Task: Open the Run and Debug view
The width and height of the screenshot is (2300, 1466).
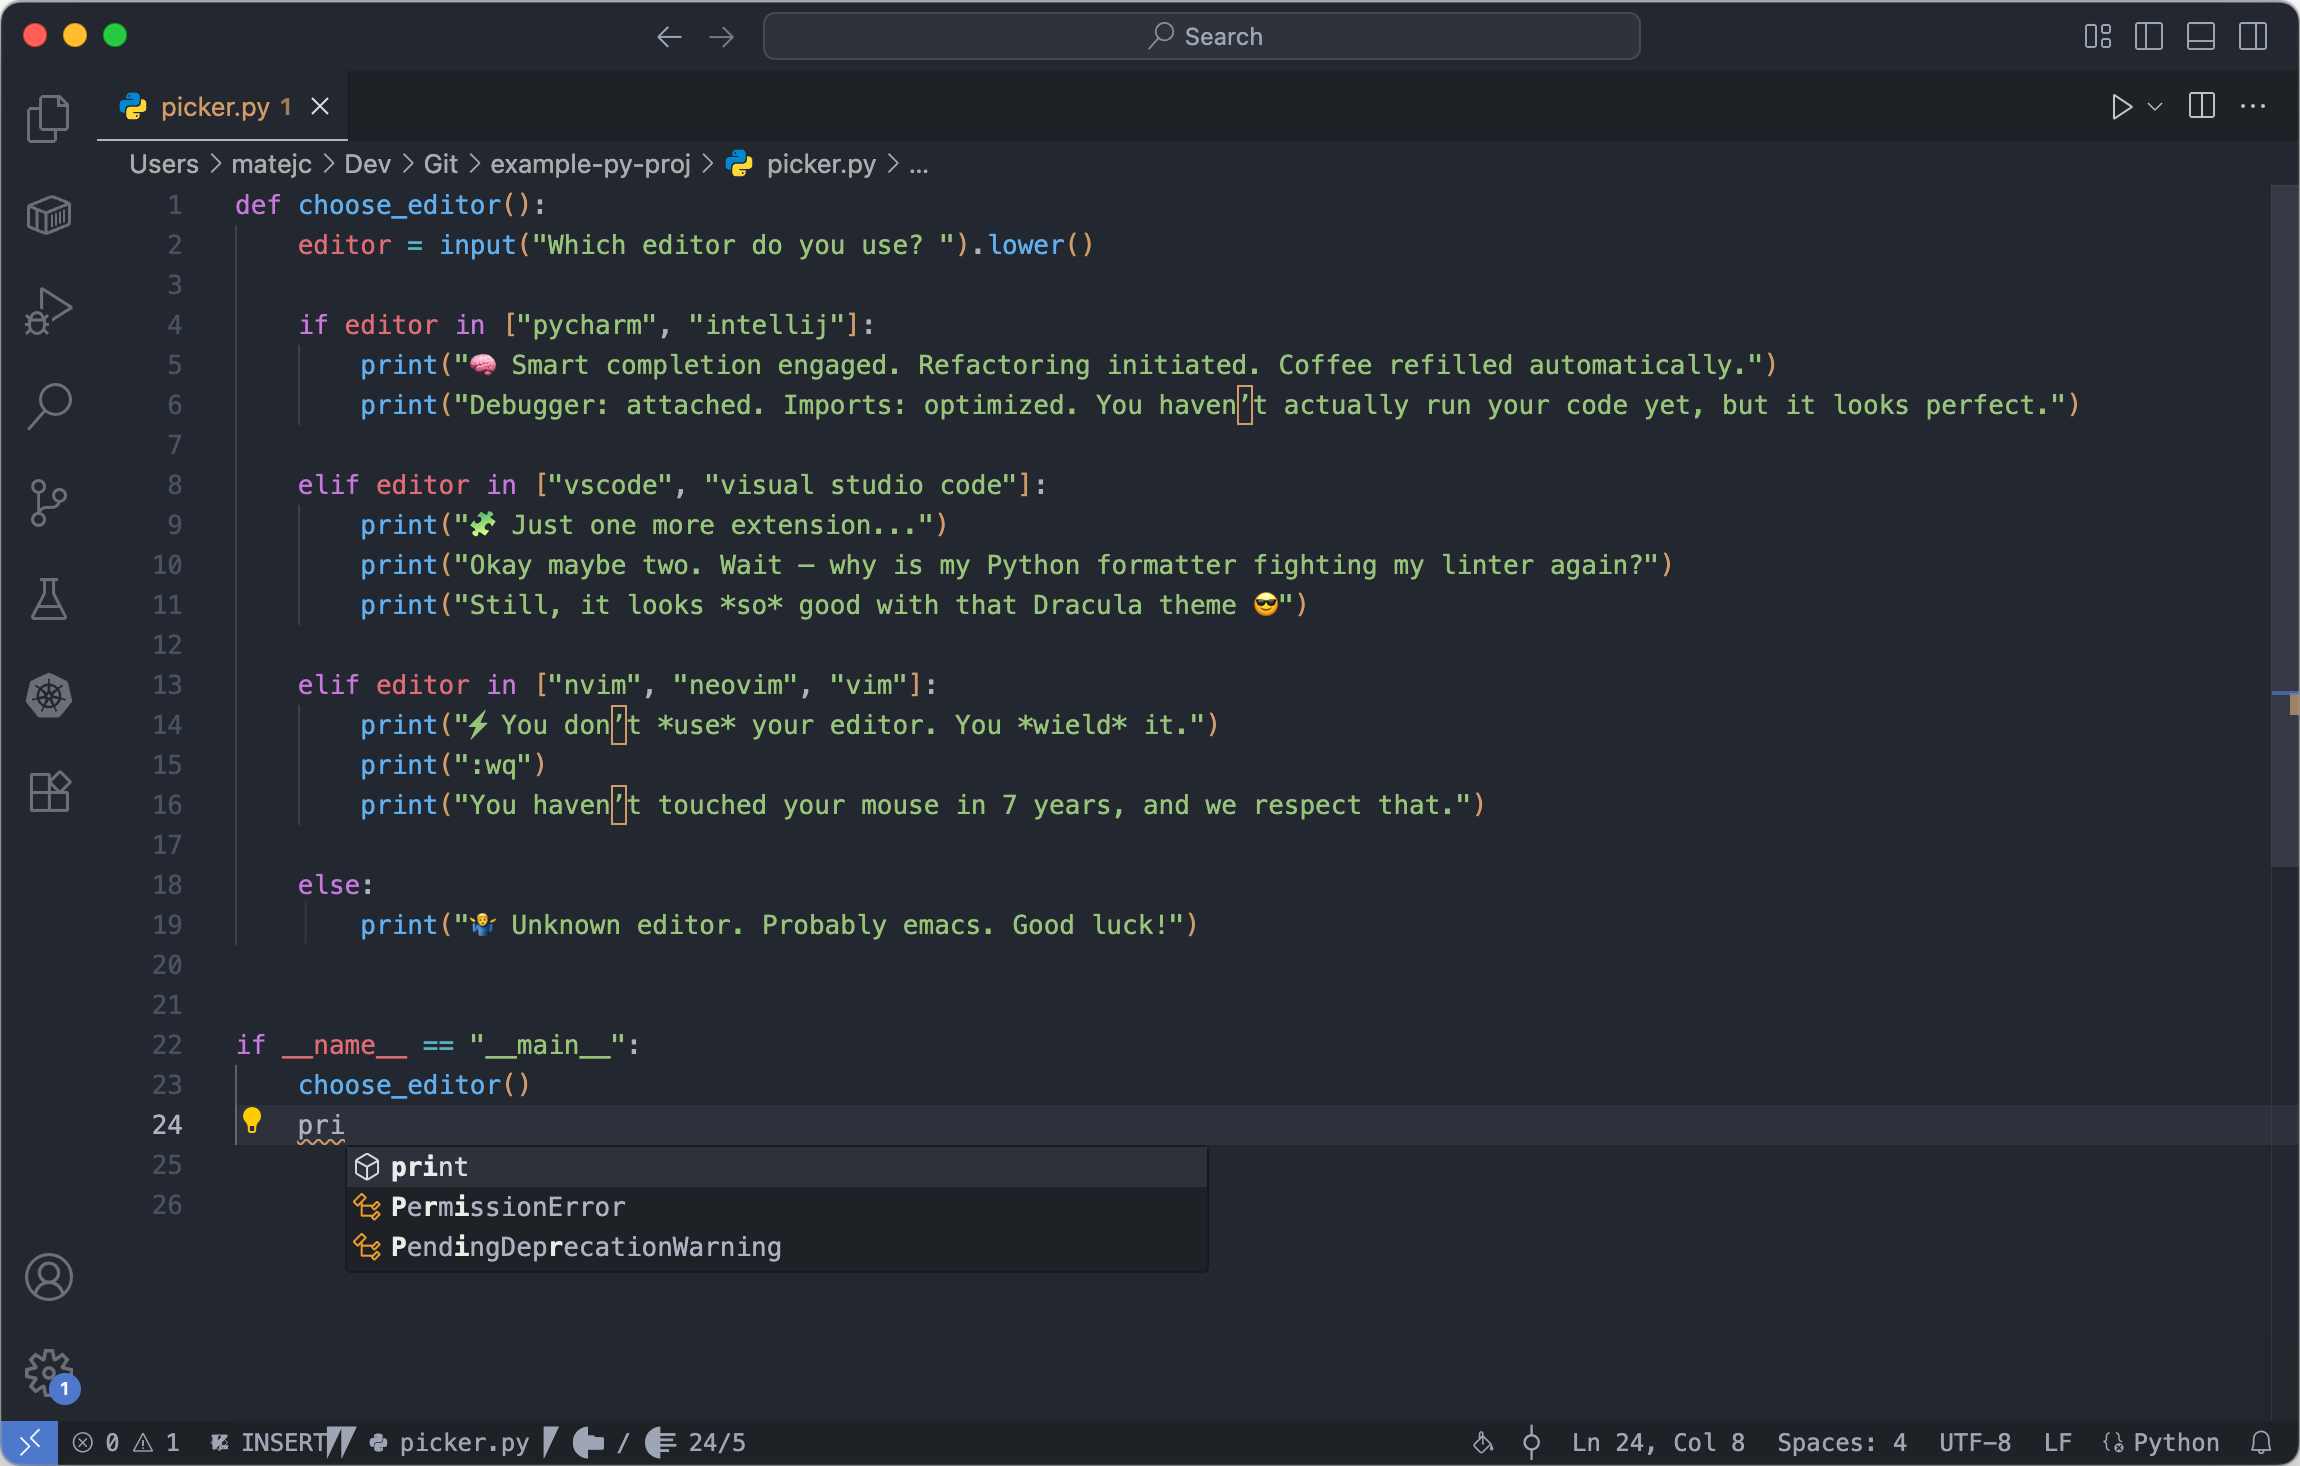Action: (x=48, y=311)
